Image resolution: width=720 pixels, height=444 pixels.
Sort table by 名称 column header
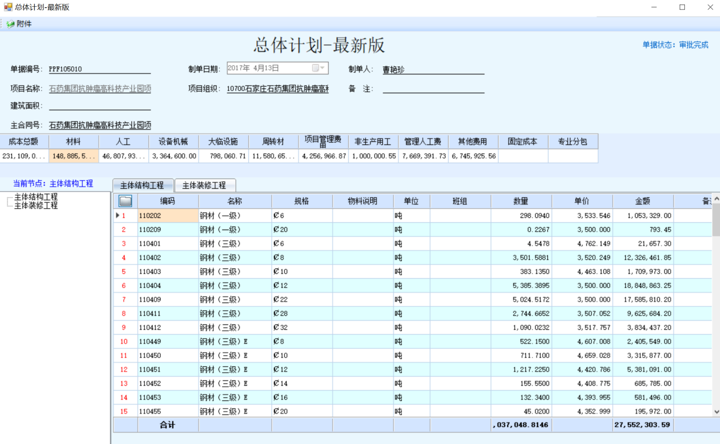[235, 201]
